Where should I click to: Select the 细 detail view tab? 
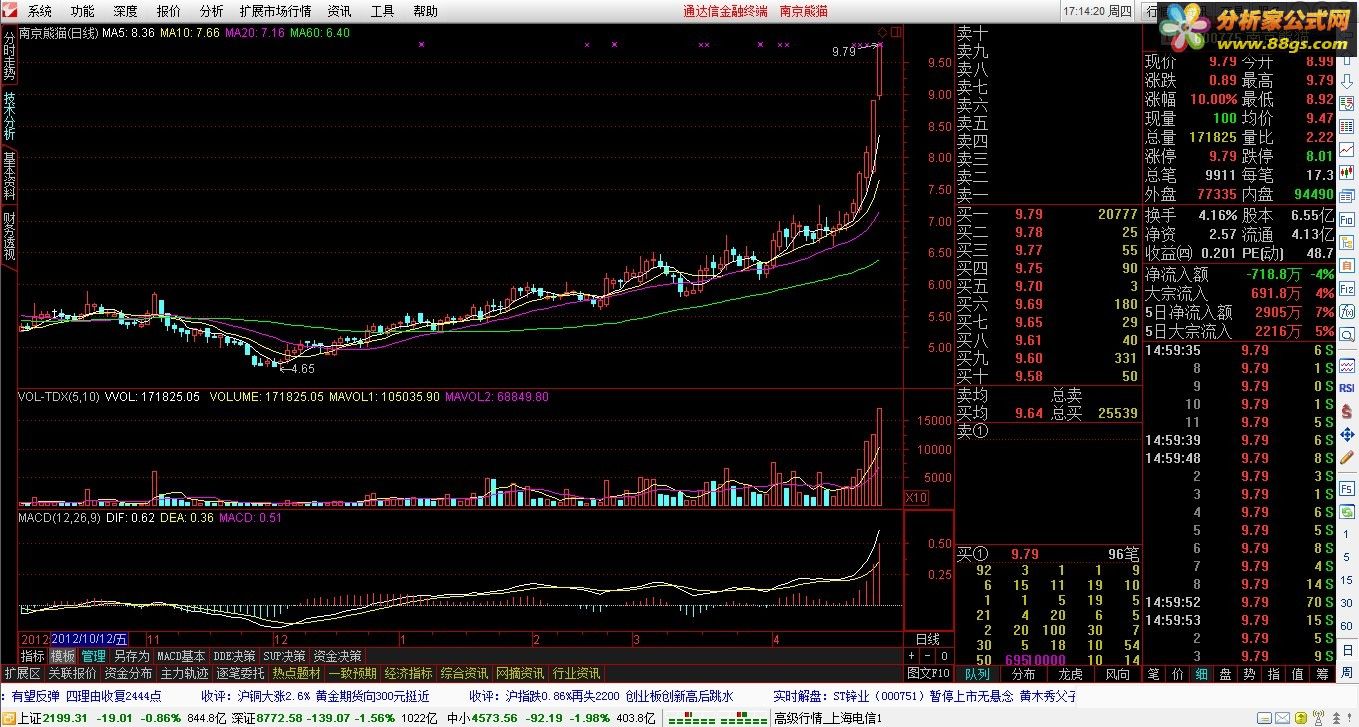pos(1202,674)
